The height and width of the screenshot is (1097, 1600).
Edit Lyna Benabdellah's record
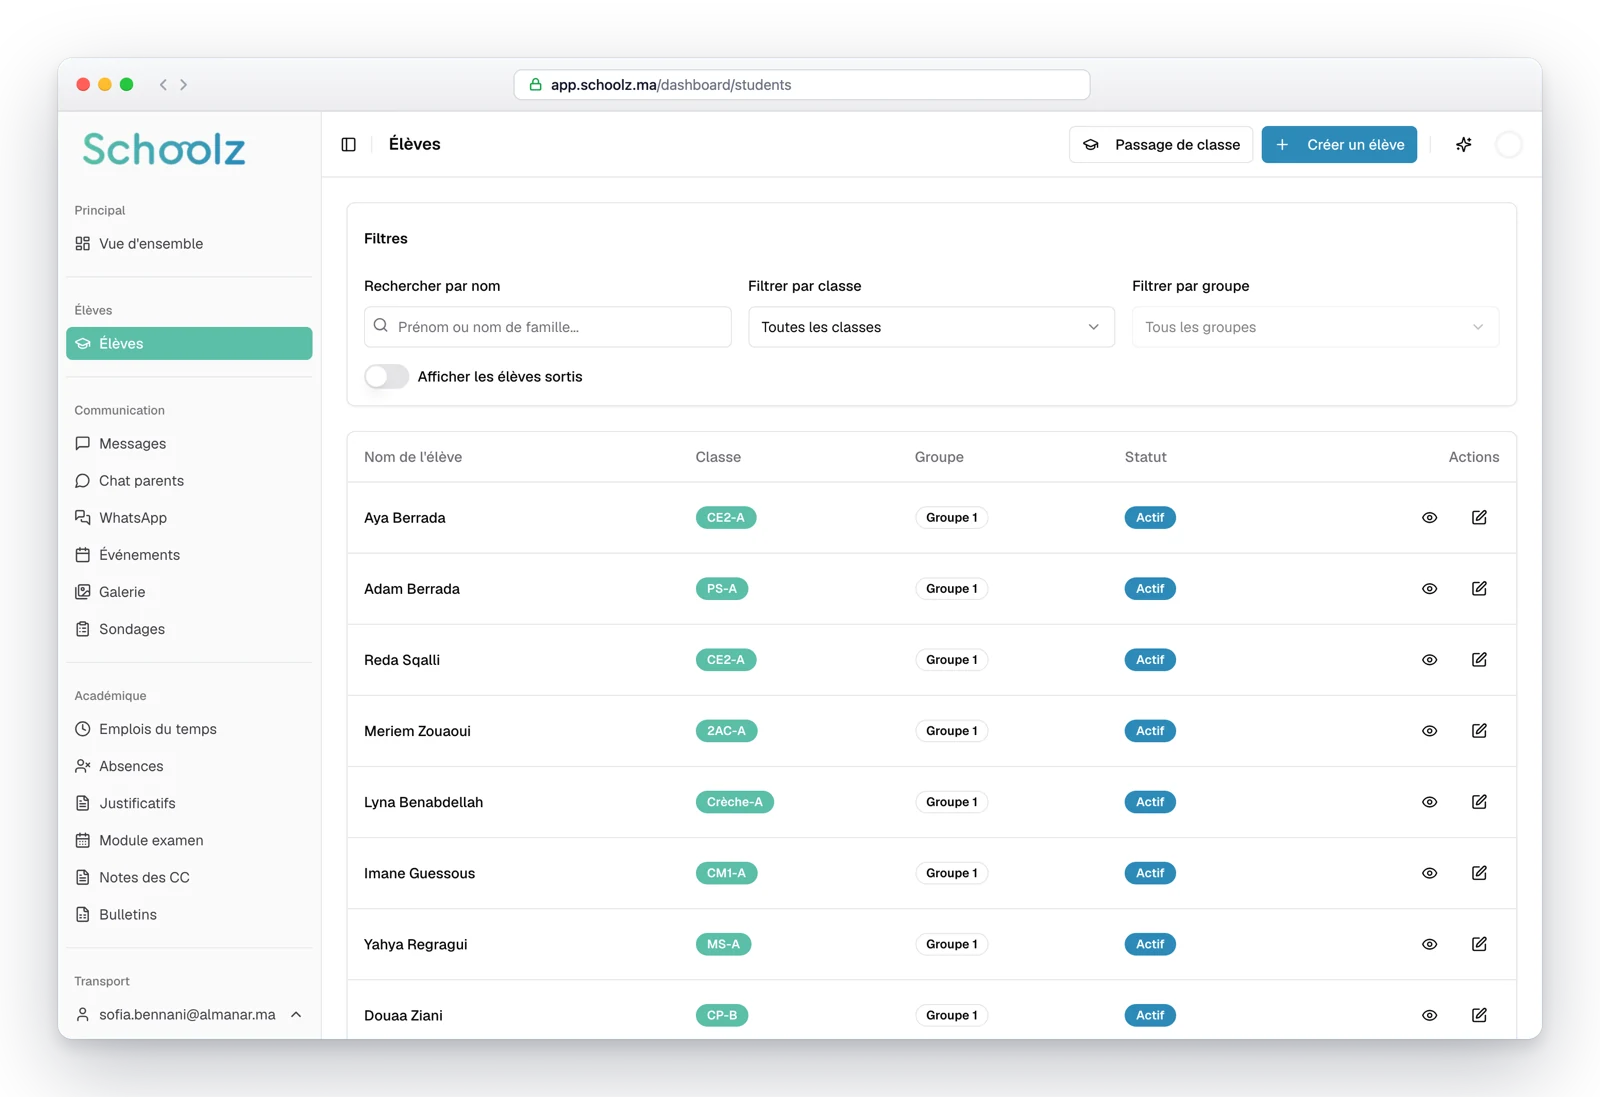tap(1479, 801)
